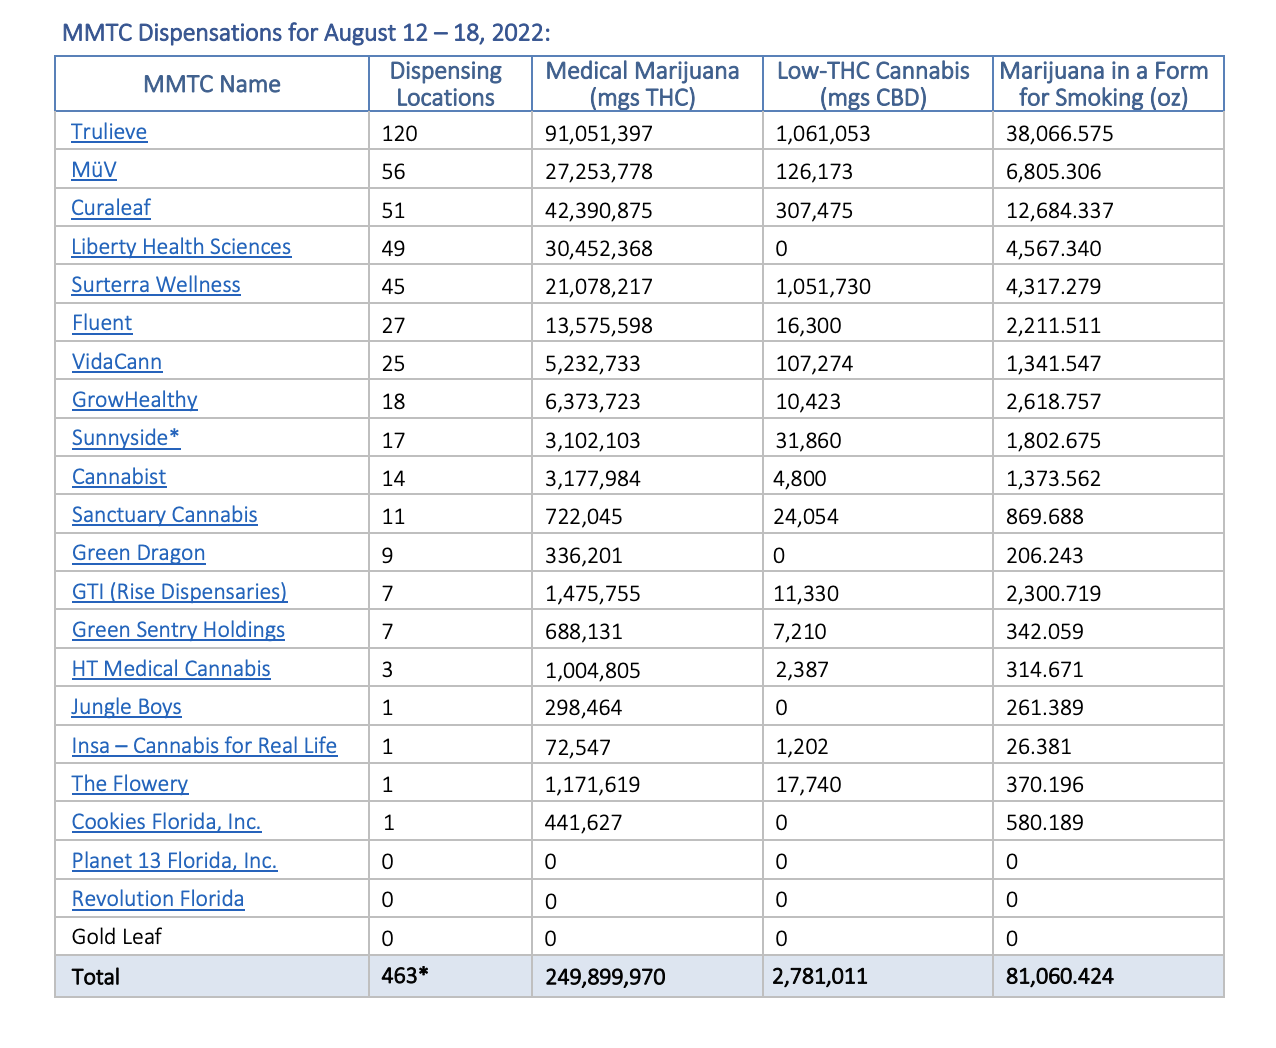The image size is (1276, 1048).
Task: Select Trulieve's smoking value 38,066.575
Action: point(1060,134)
